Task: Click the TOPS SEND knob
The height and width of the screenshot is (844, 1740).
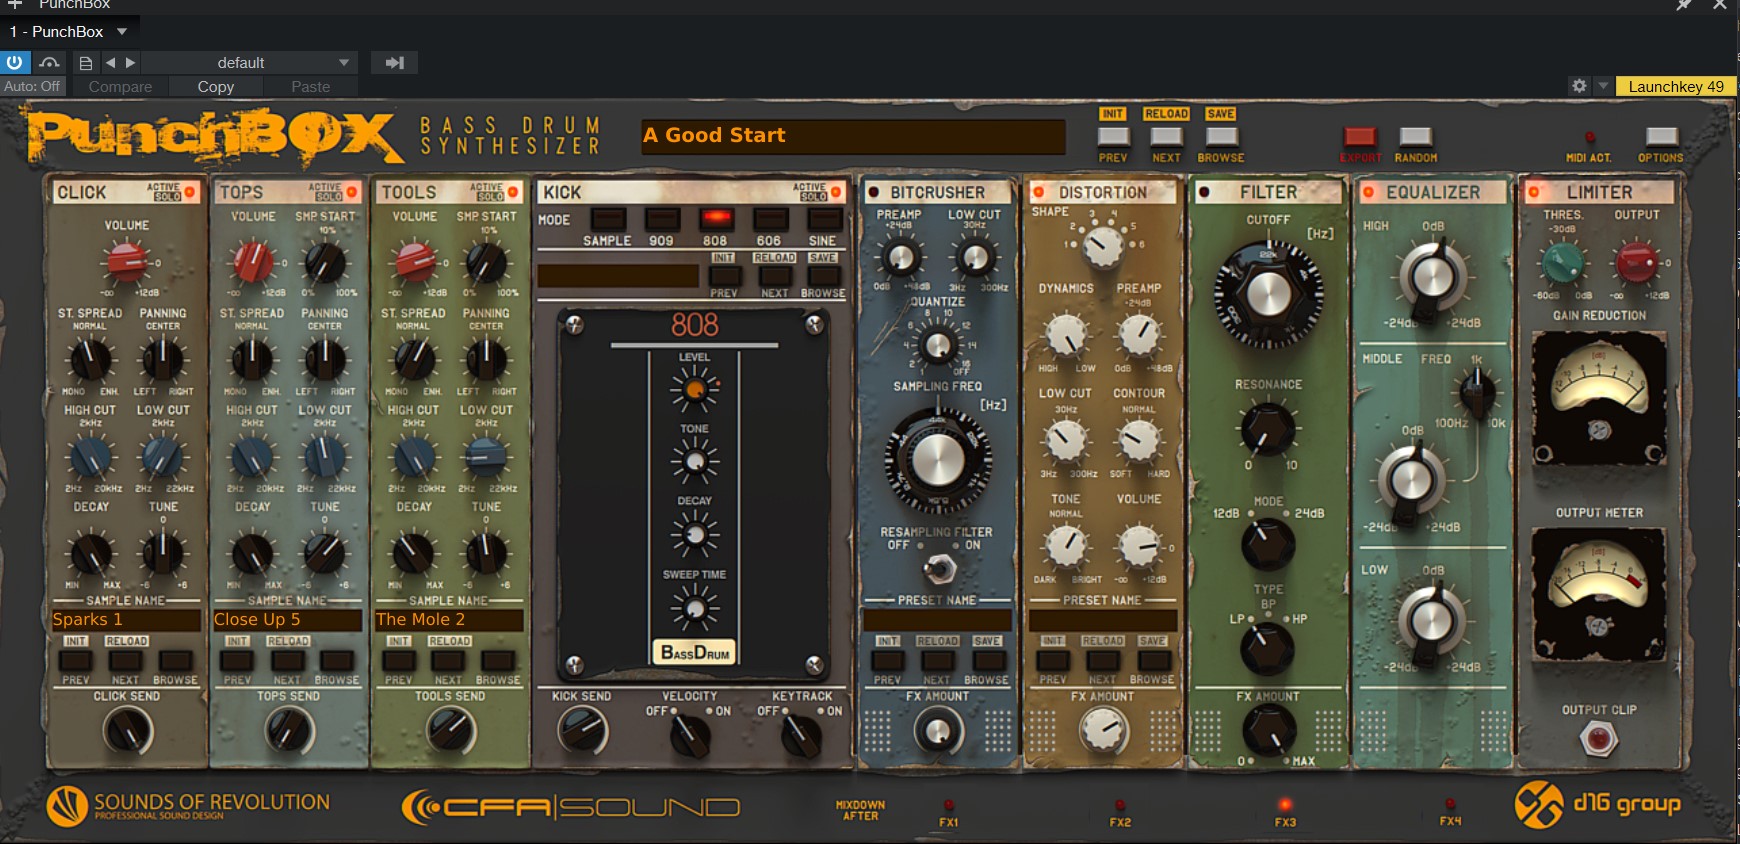Action: 289,731
